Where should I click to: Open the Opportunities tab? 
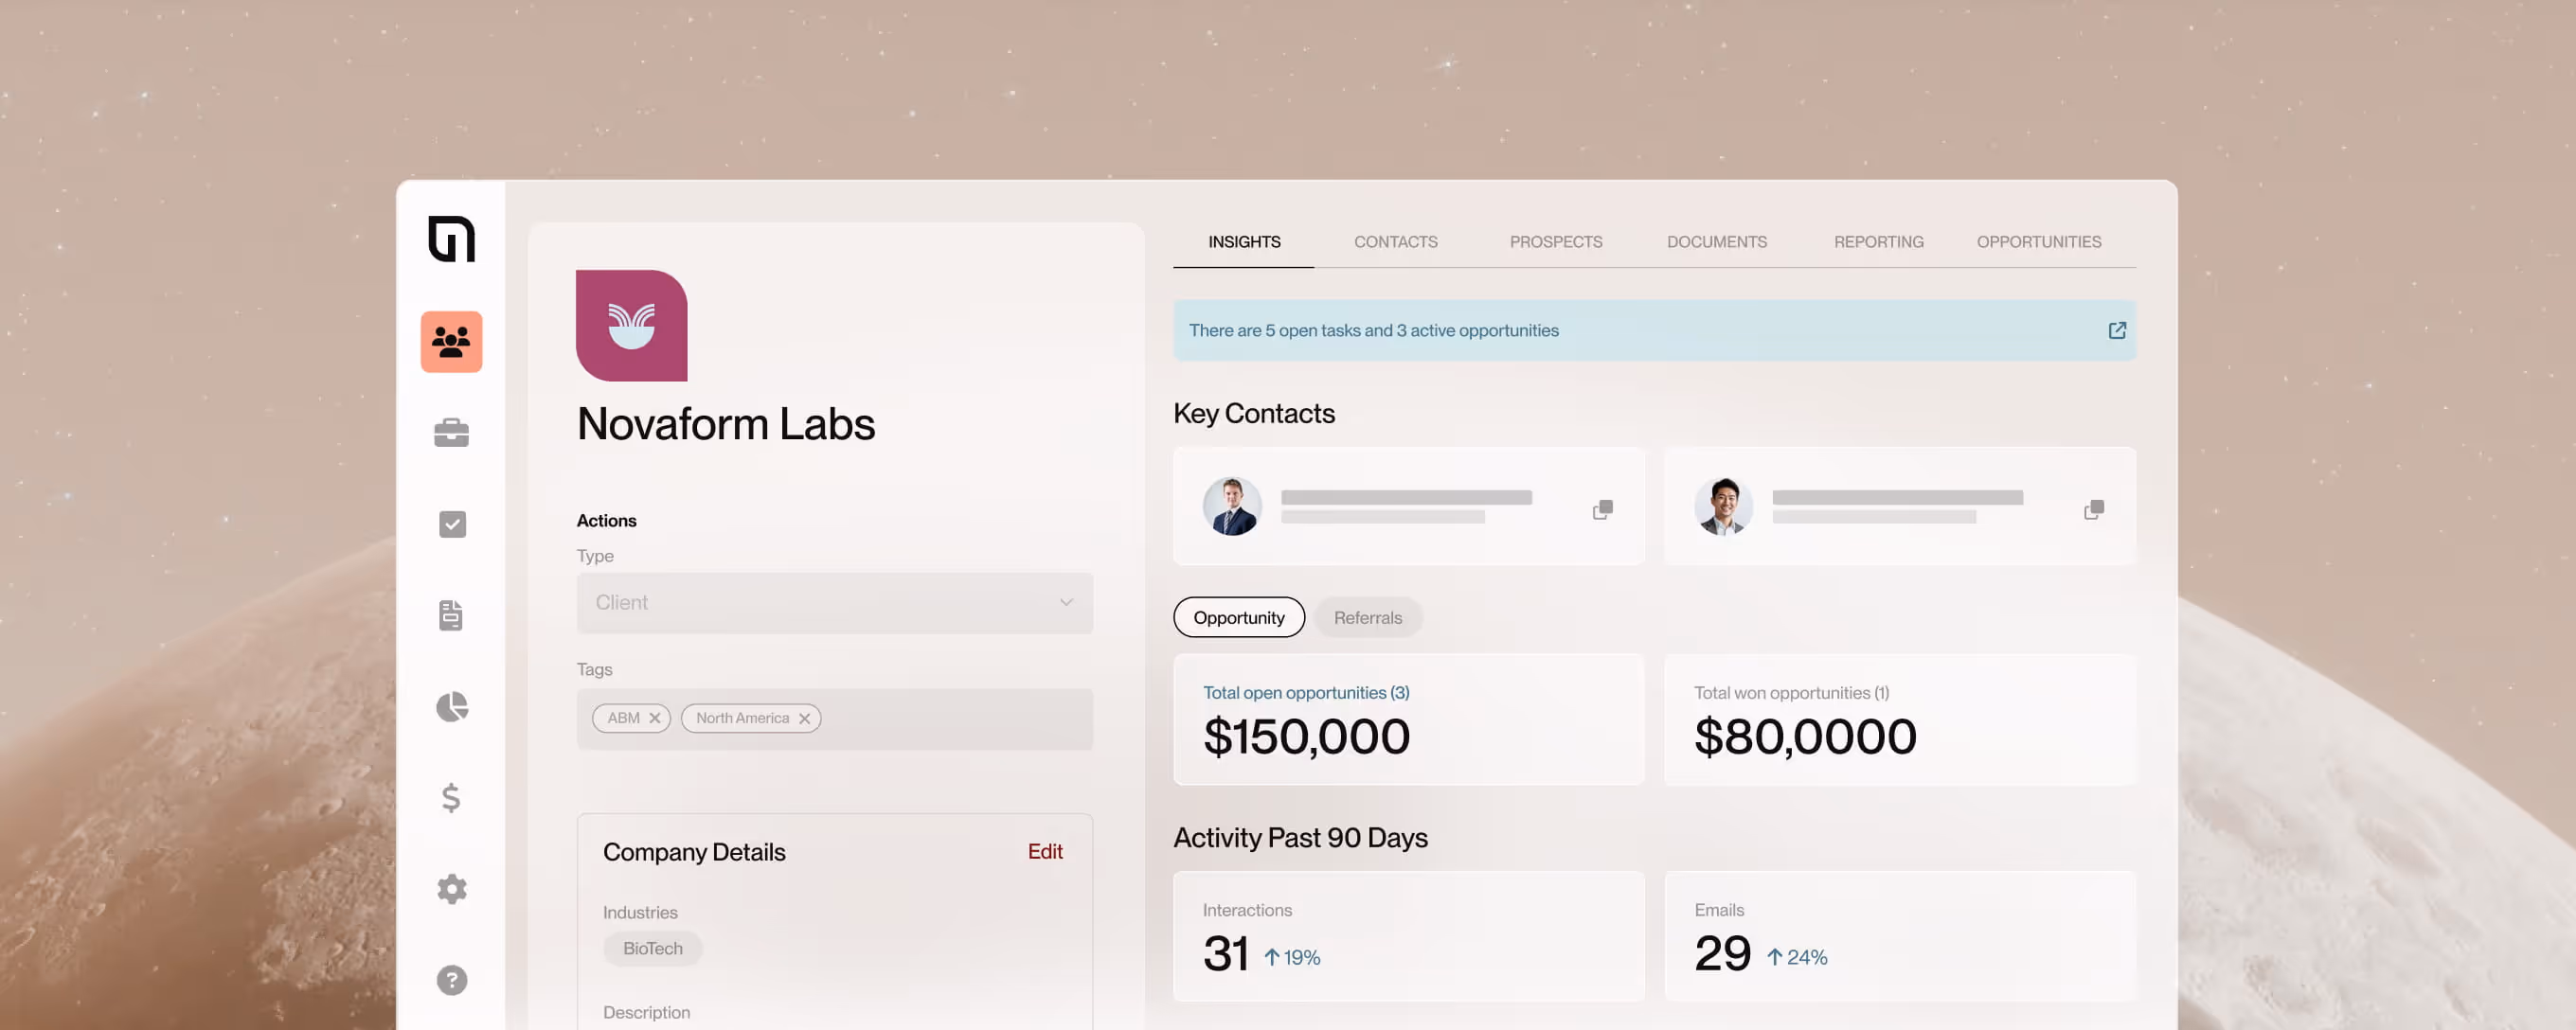point(2039,241)
